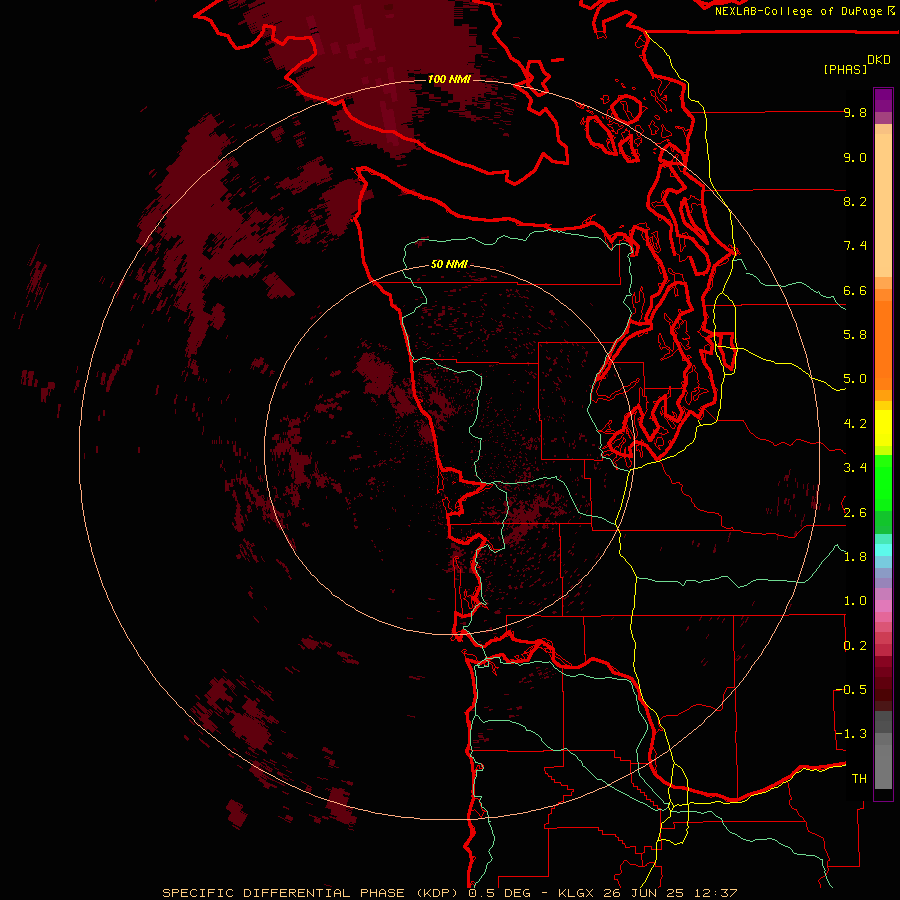
Task: Click the 5.8 scale value
Action: (x=855, y=335)
